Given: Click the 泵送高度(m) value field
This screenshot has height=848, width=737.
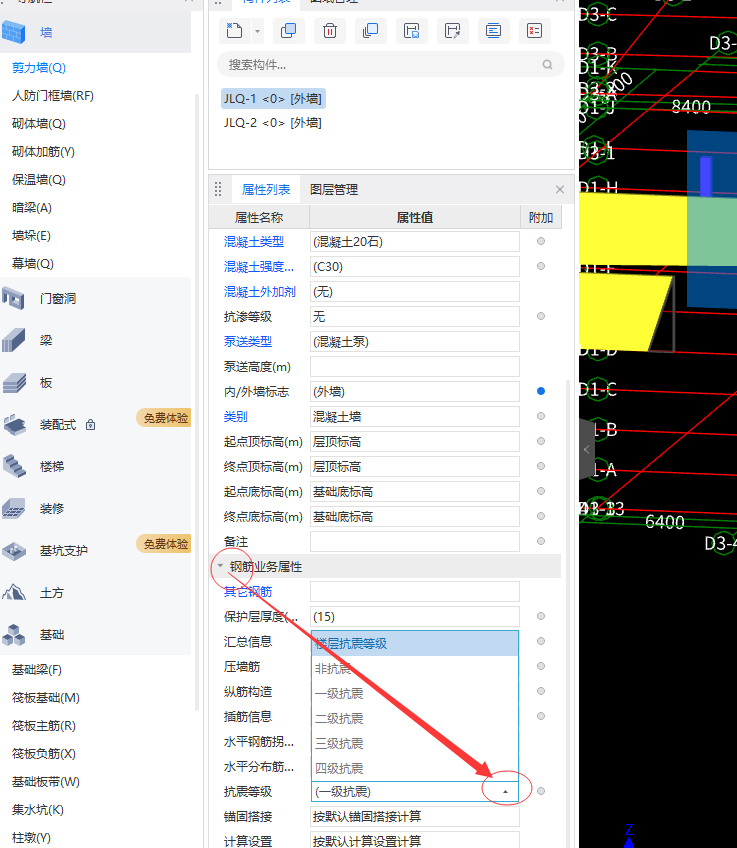Looking at the screenshot, I should [415, 367].
